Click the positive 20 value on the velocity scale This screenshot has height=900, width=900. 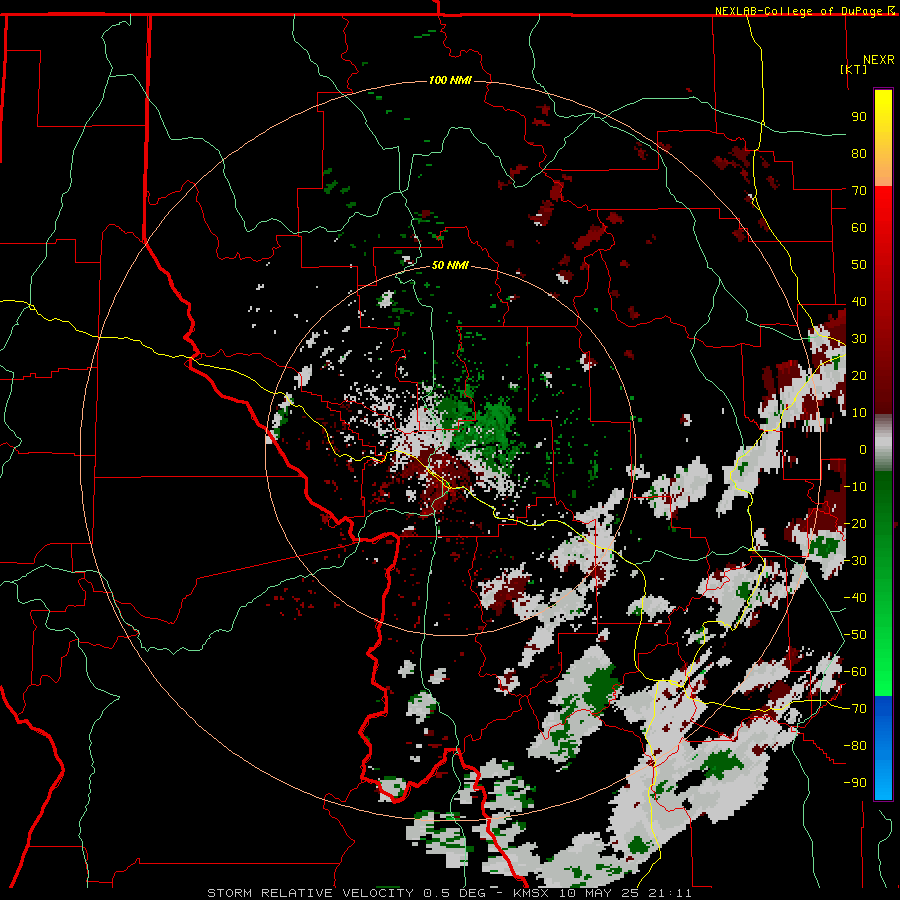pos(859,376)
